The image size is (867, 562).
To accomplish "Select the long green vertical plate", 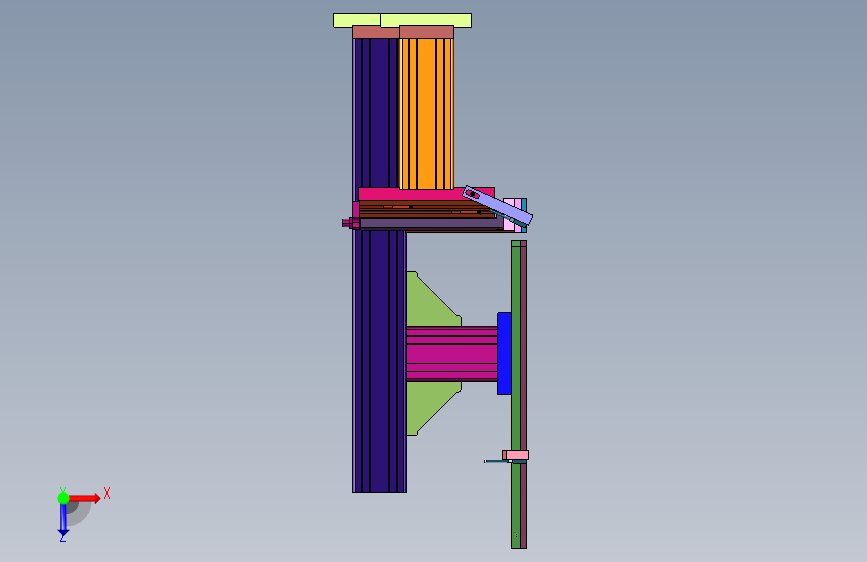I will click(516, 394).
